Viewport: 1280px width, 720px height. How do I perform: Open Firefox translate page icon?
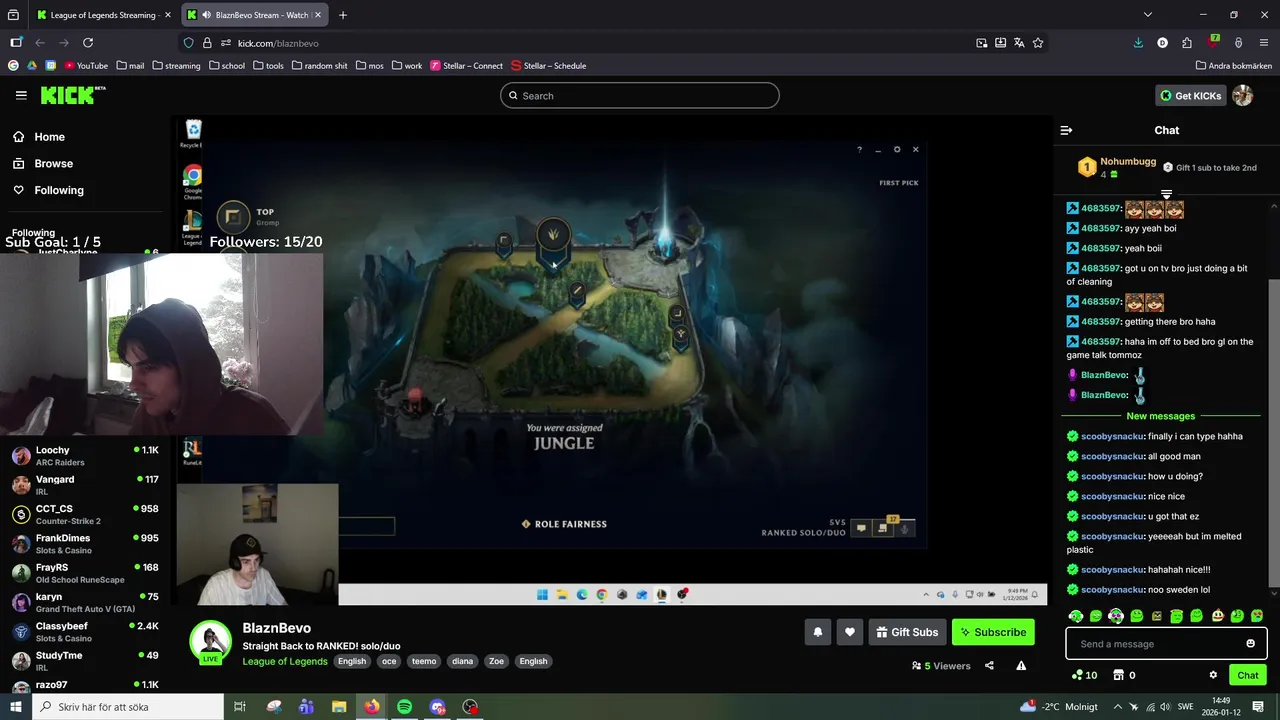tap(1019, 43)
